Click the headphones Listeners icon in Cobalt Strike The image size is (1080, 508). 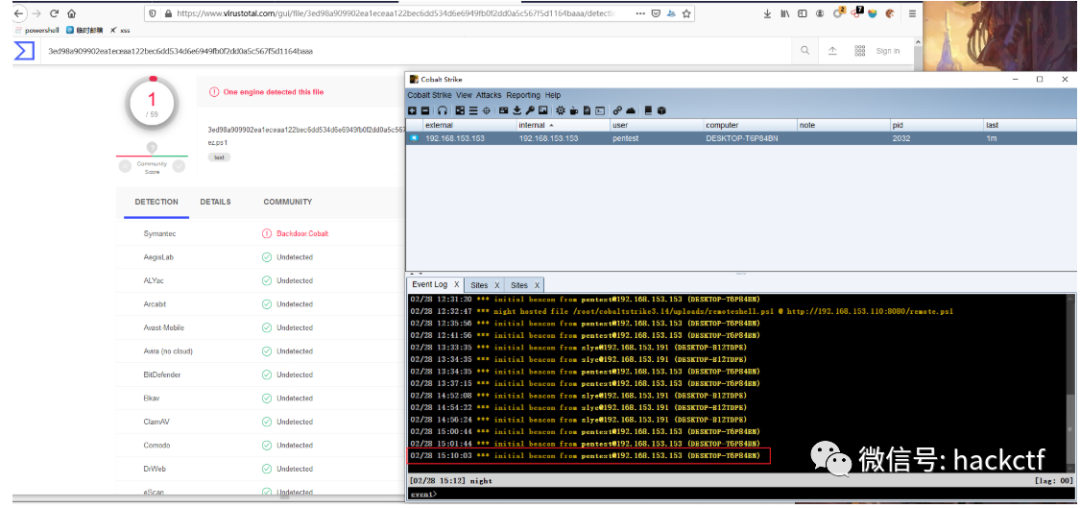point(442,110)
